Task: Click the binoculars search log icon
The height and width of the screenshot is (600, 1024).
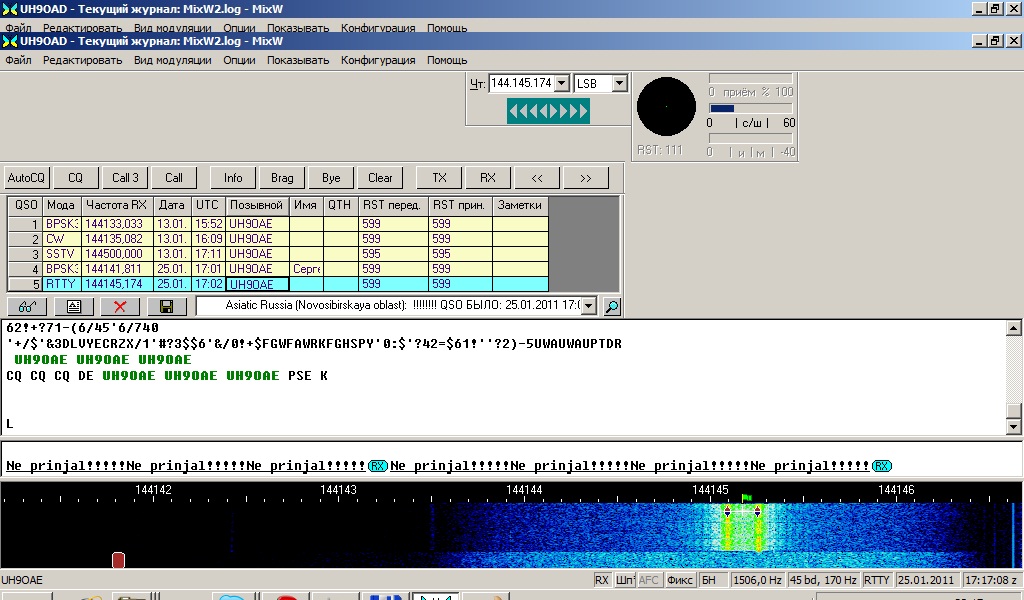Action: [x=27, y=306]
